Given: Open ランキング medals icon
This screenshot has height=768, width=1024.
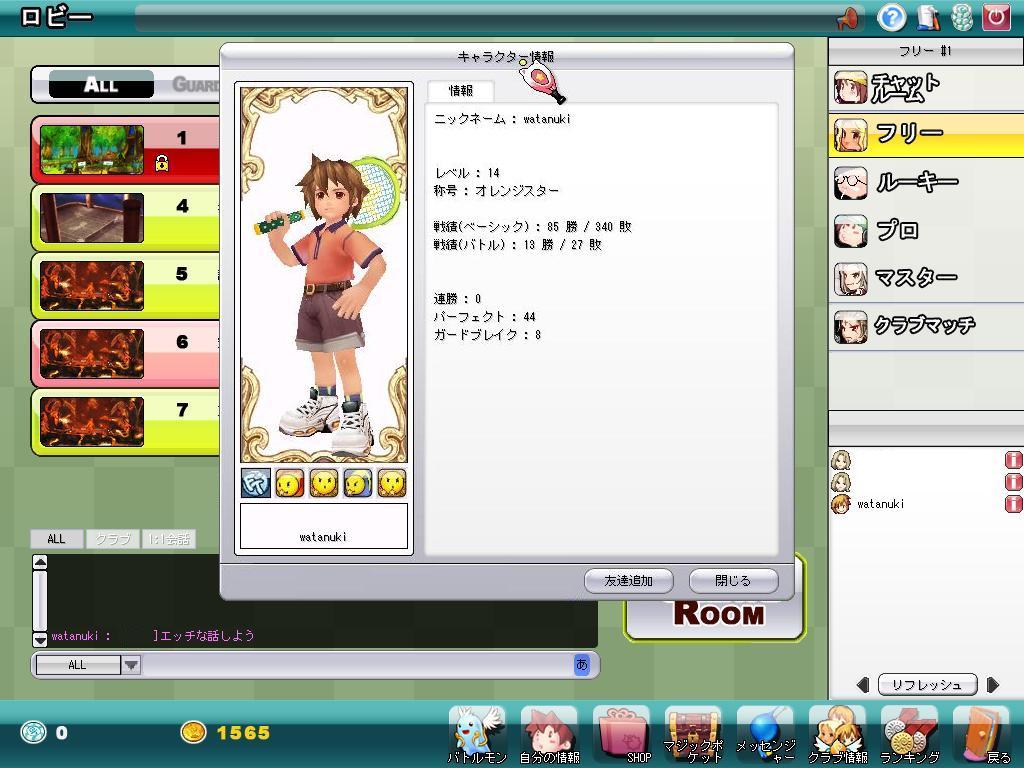Looking at the screenshot, I should pos(909,735).
